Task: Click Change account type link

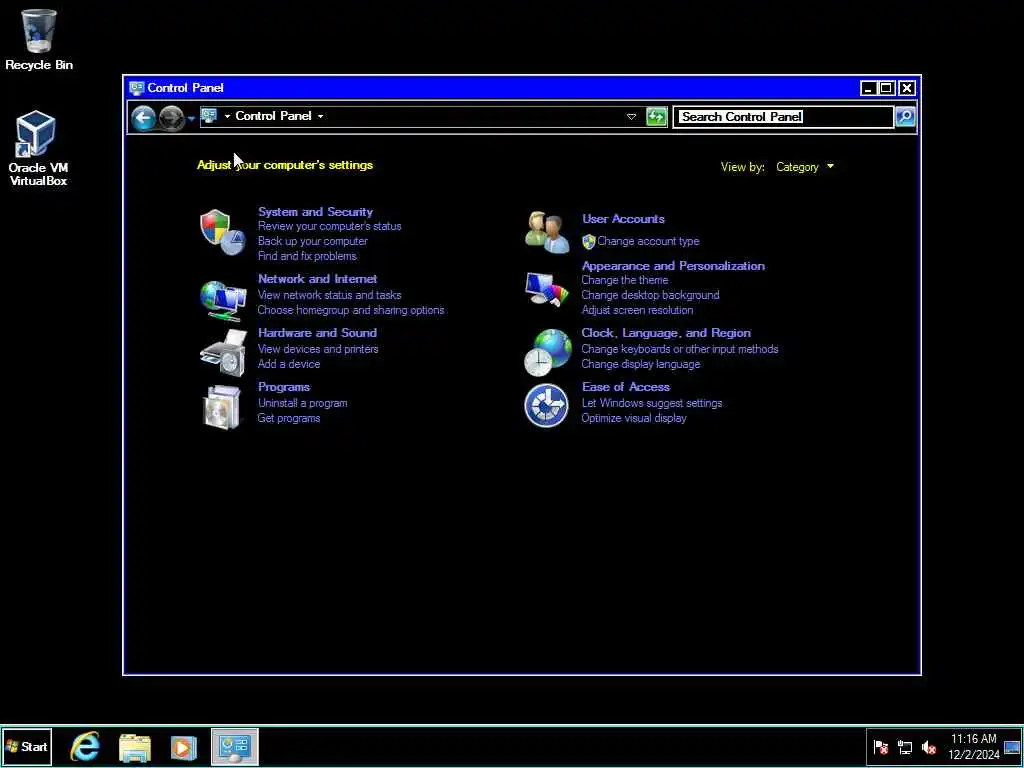Action: [648, 242]
